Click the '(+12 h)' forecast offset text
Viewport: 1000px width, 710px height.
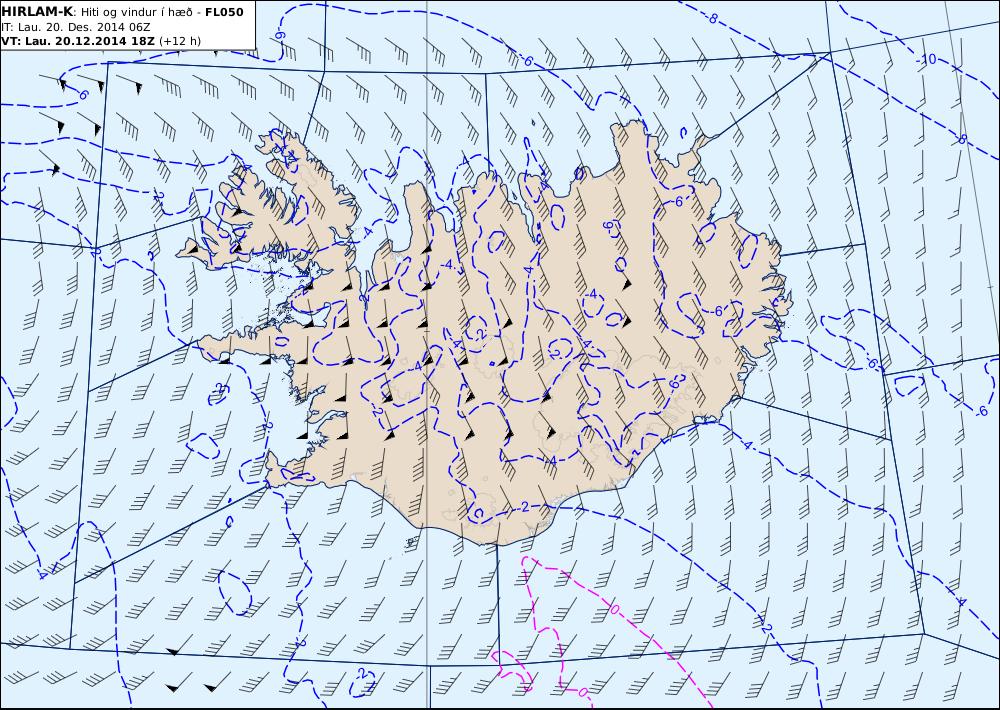(x=180, y=41)
